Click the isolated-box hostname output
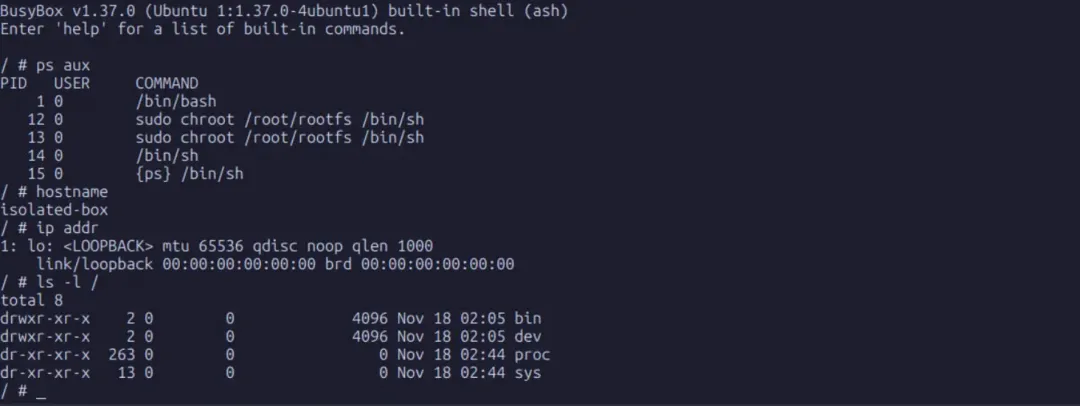The width and height of the screenshot is (1080, 406). pos(54,210)
